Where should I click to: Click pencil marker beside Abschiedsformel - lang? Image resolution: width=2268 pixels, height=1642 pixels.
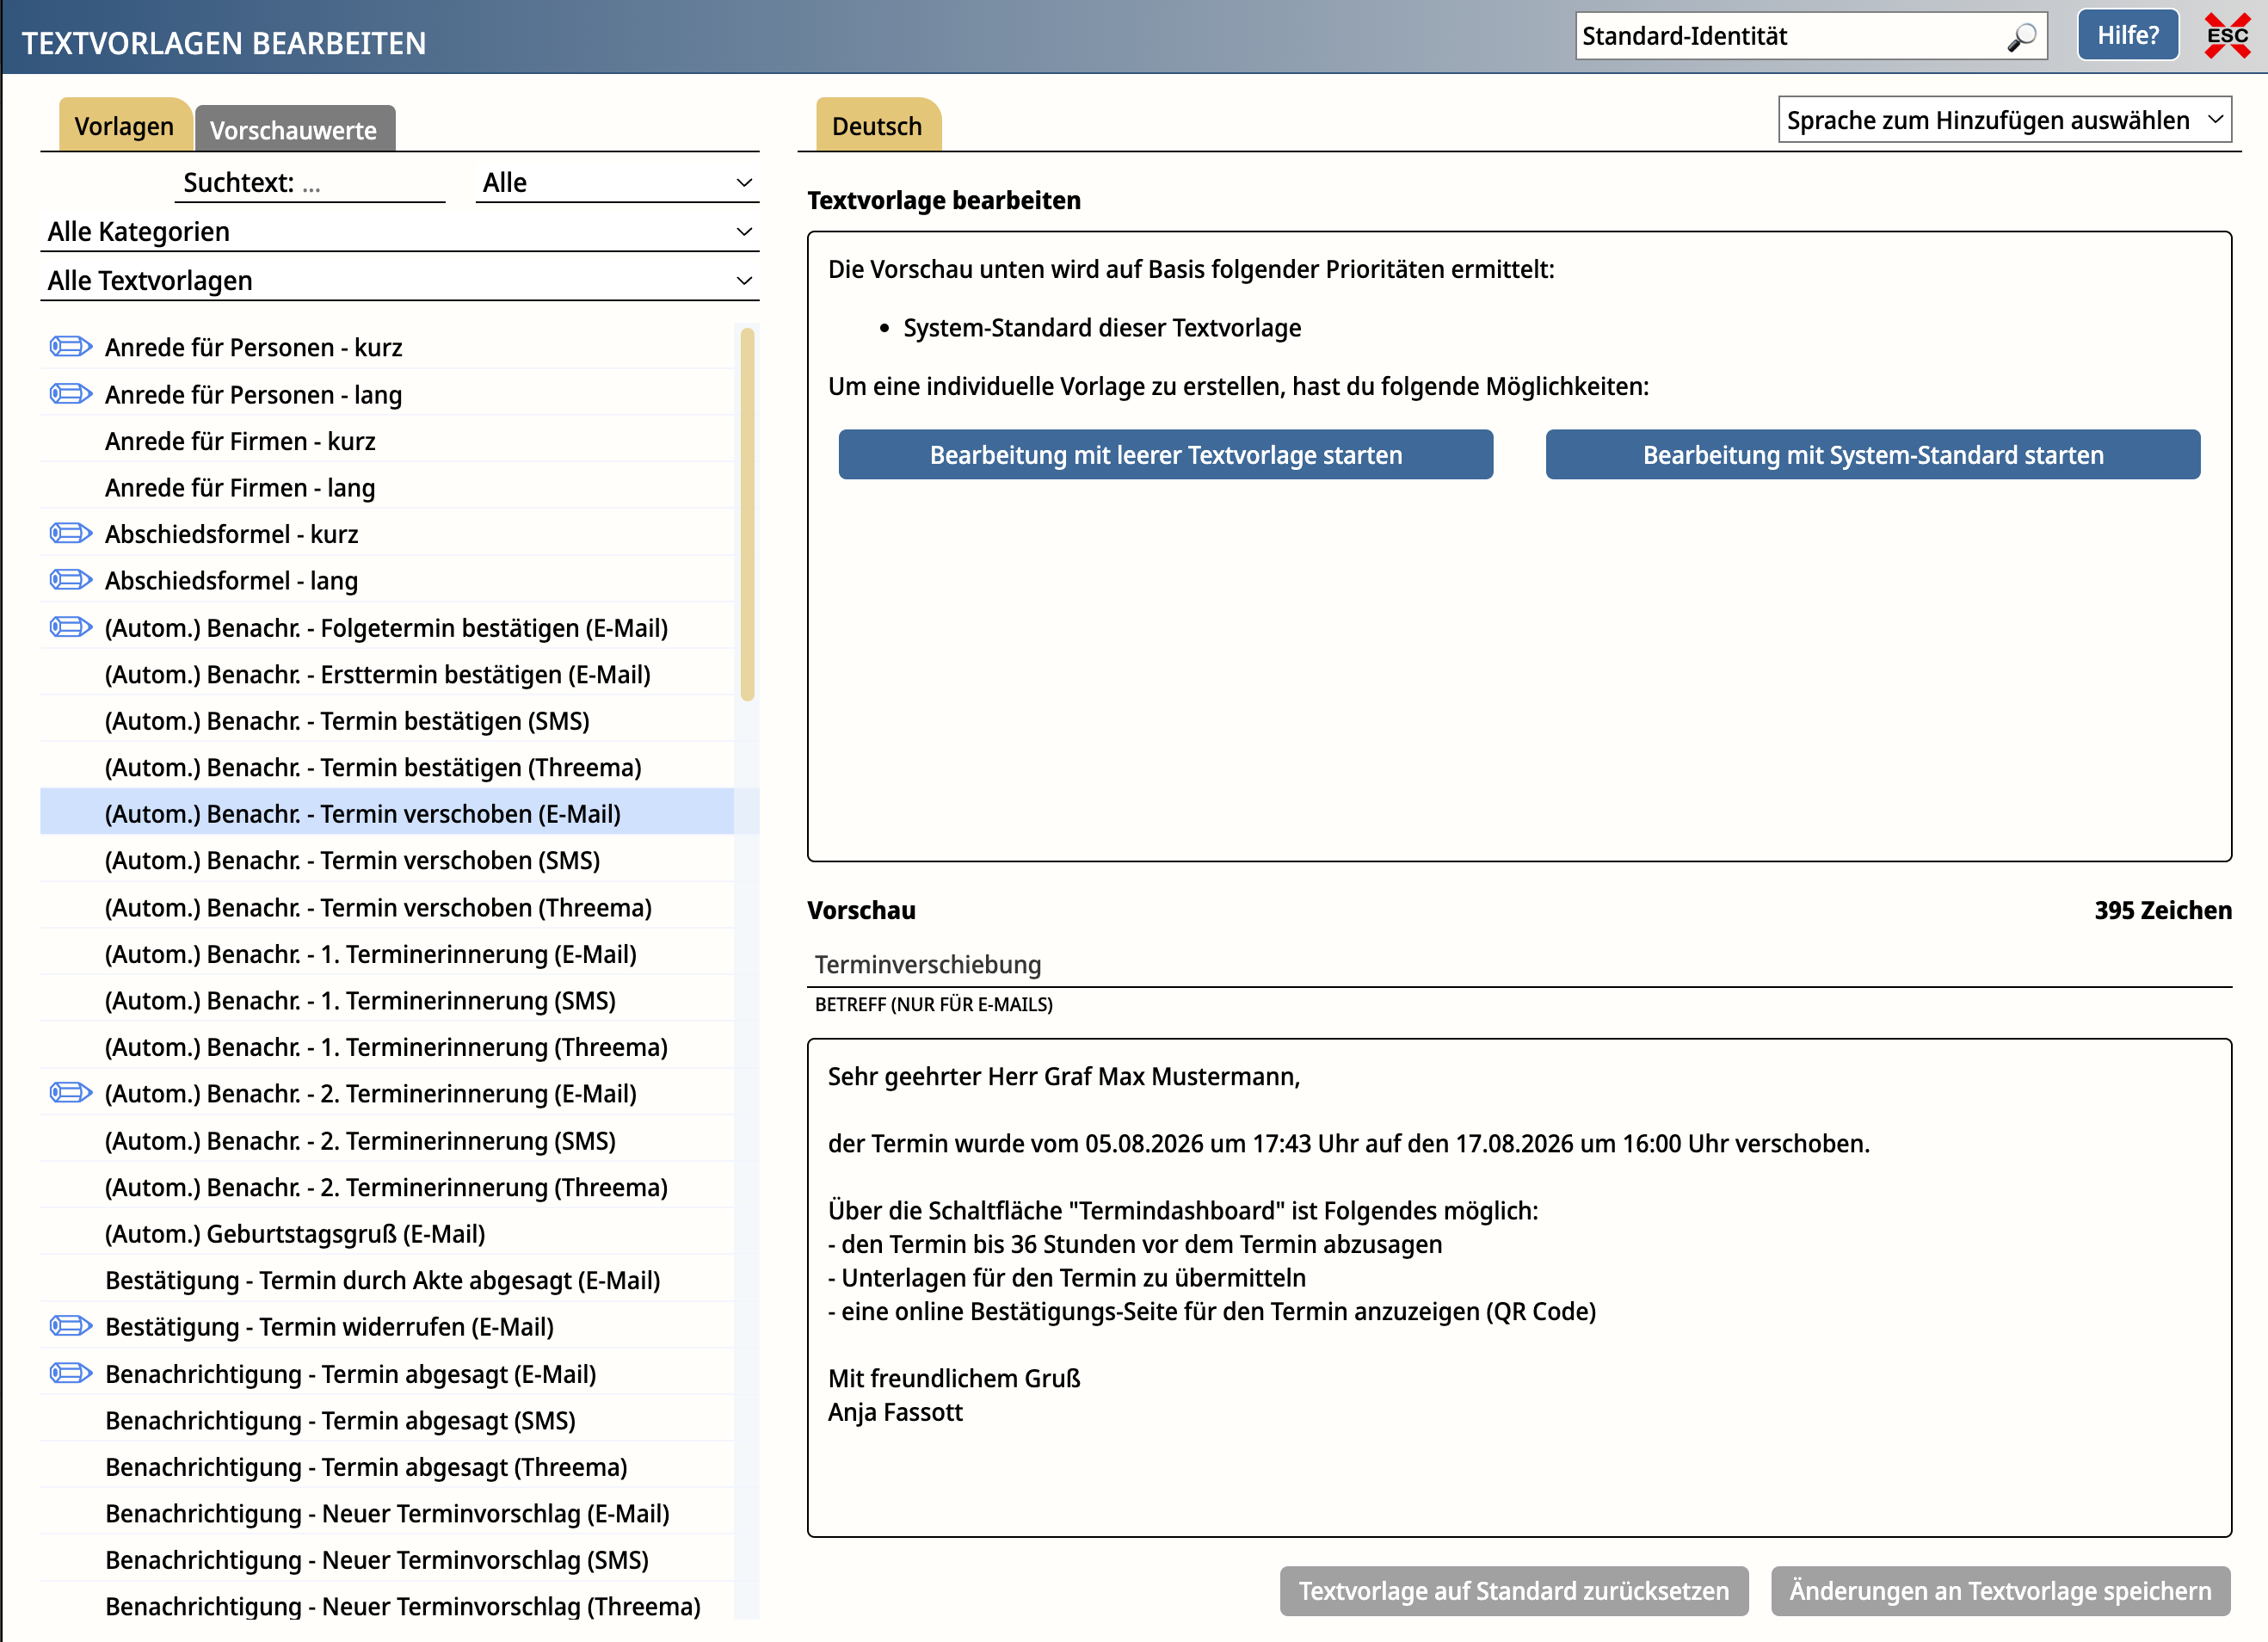point(71,580)
